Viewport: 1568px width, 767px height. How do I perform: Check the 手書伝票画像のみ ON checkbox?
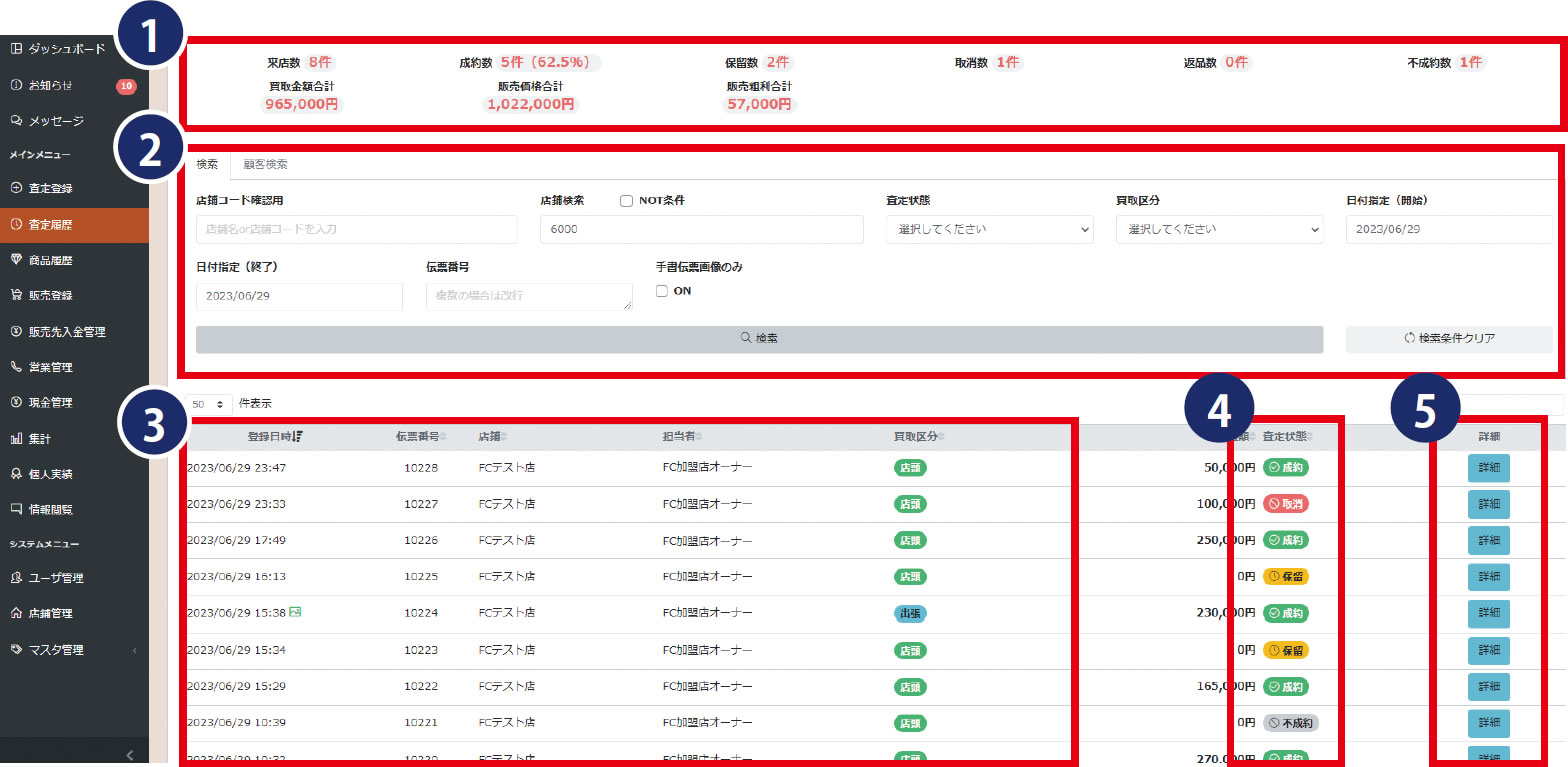662,291
